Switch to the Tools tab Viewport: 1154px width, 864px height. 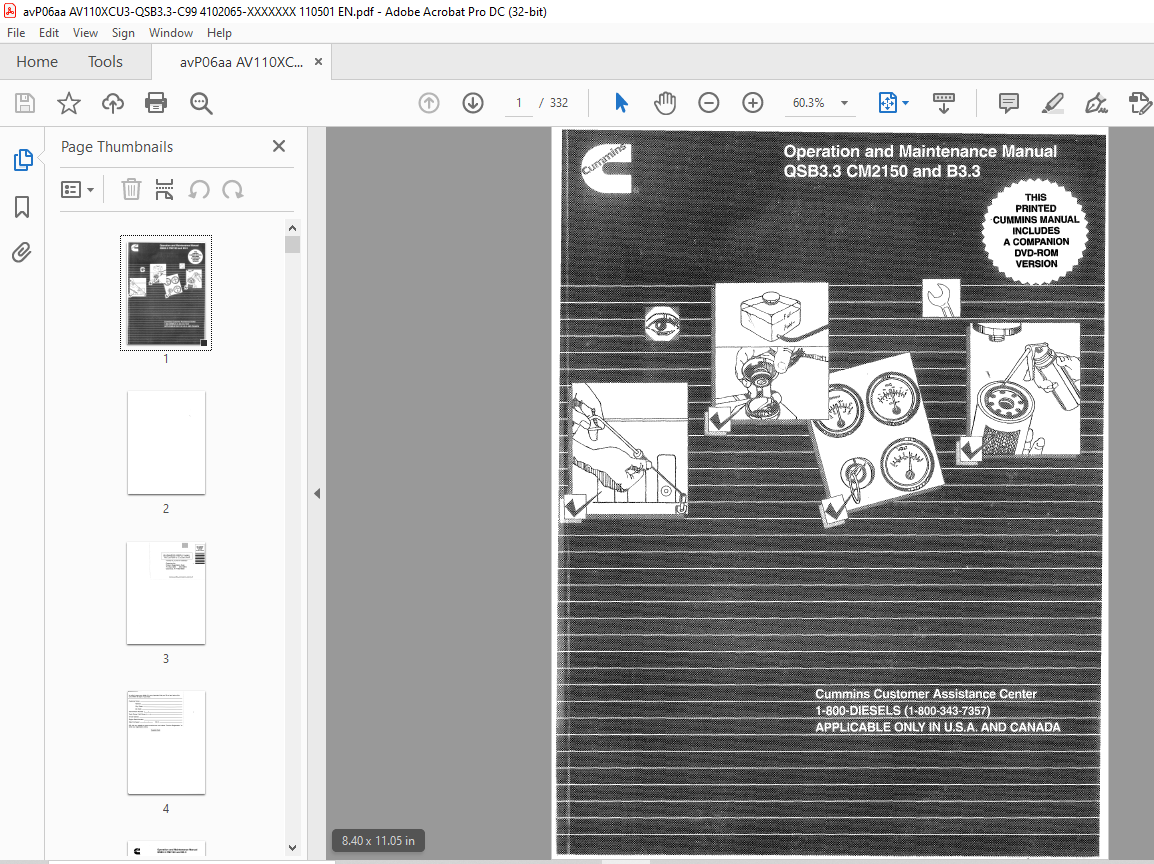pyautogui.click(x=105, y=62)
